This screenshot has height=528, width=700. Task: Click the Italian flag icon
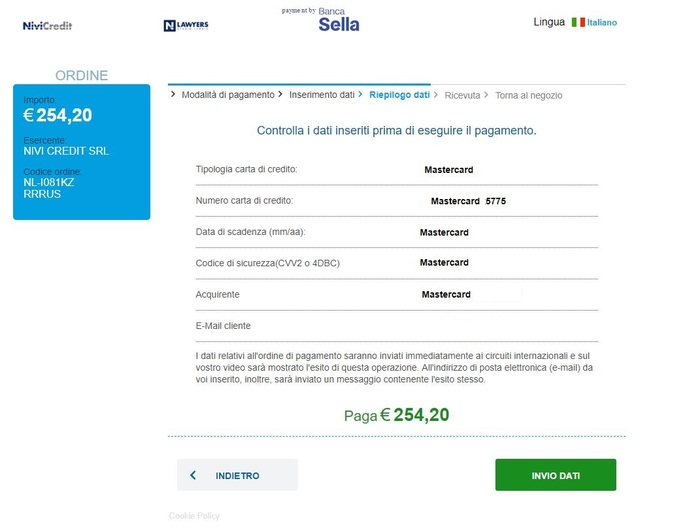point(578,22)
